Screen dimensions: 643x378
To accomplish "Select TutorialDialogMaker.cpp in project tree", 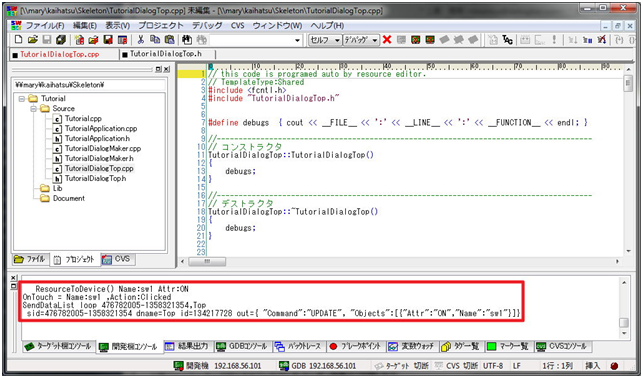I will click(103, 148).
